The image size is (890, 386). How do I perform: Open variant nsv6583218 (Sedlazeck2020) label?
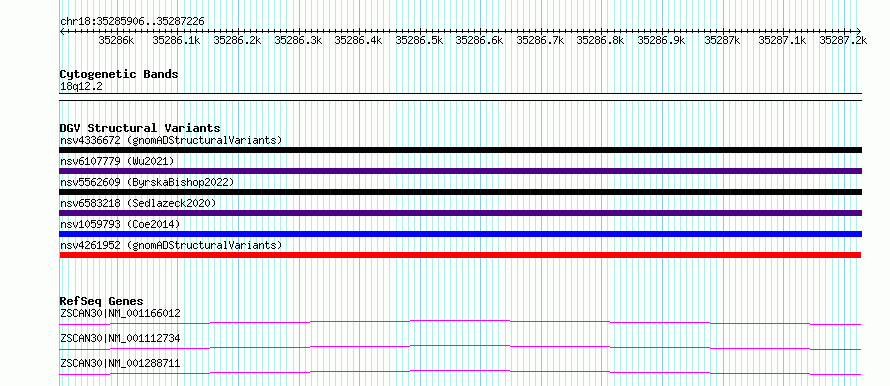138,203
